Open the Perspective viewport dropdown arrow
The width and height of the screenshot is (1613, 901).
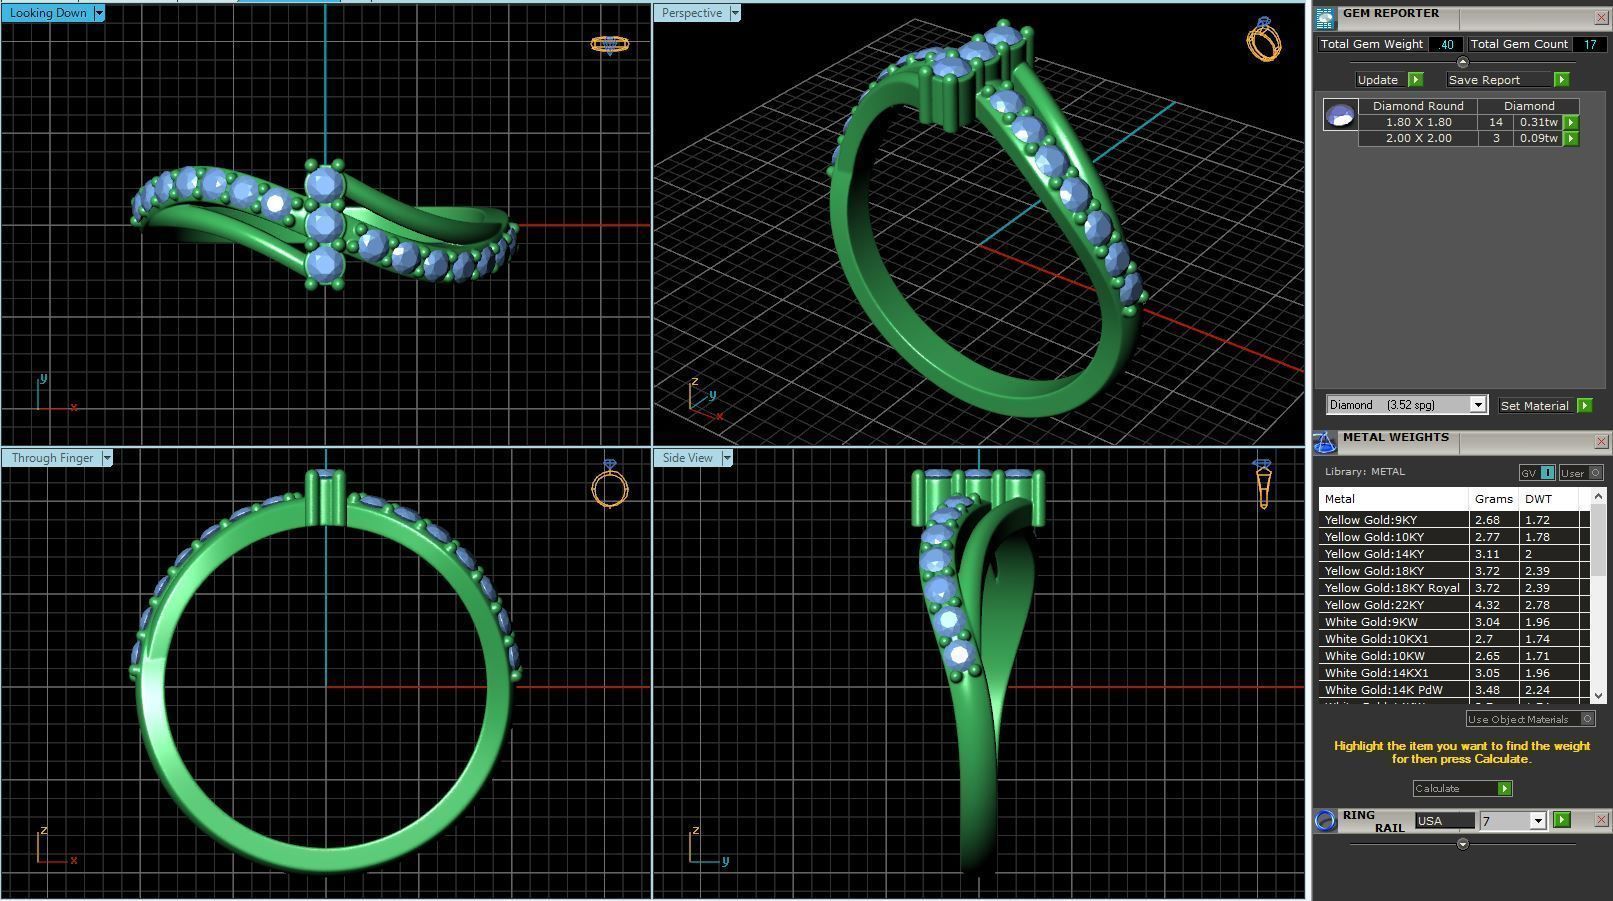(735, 13)
